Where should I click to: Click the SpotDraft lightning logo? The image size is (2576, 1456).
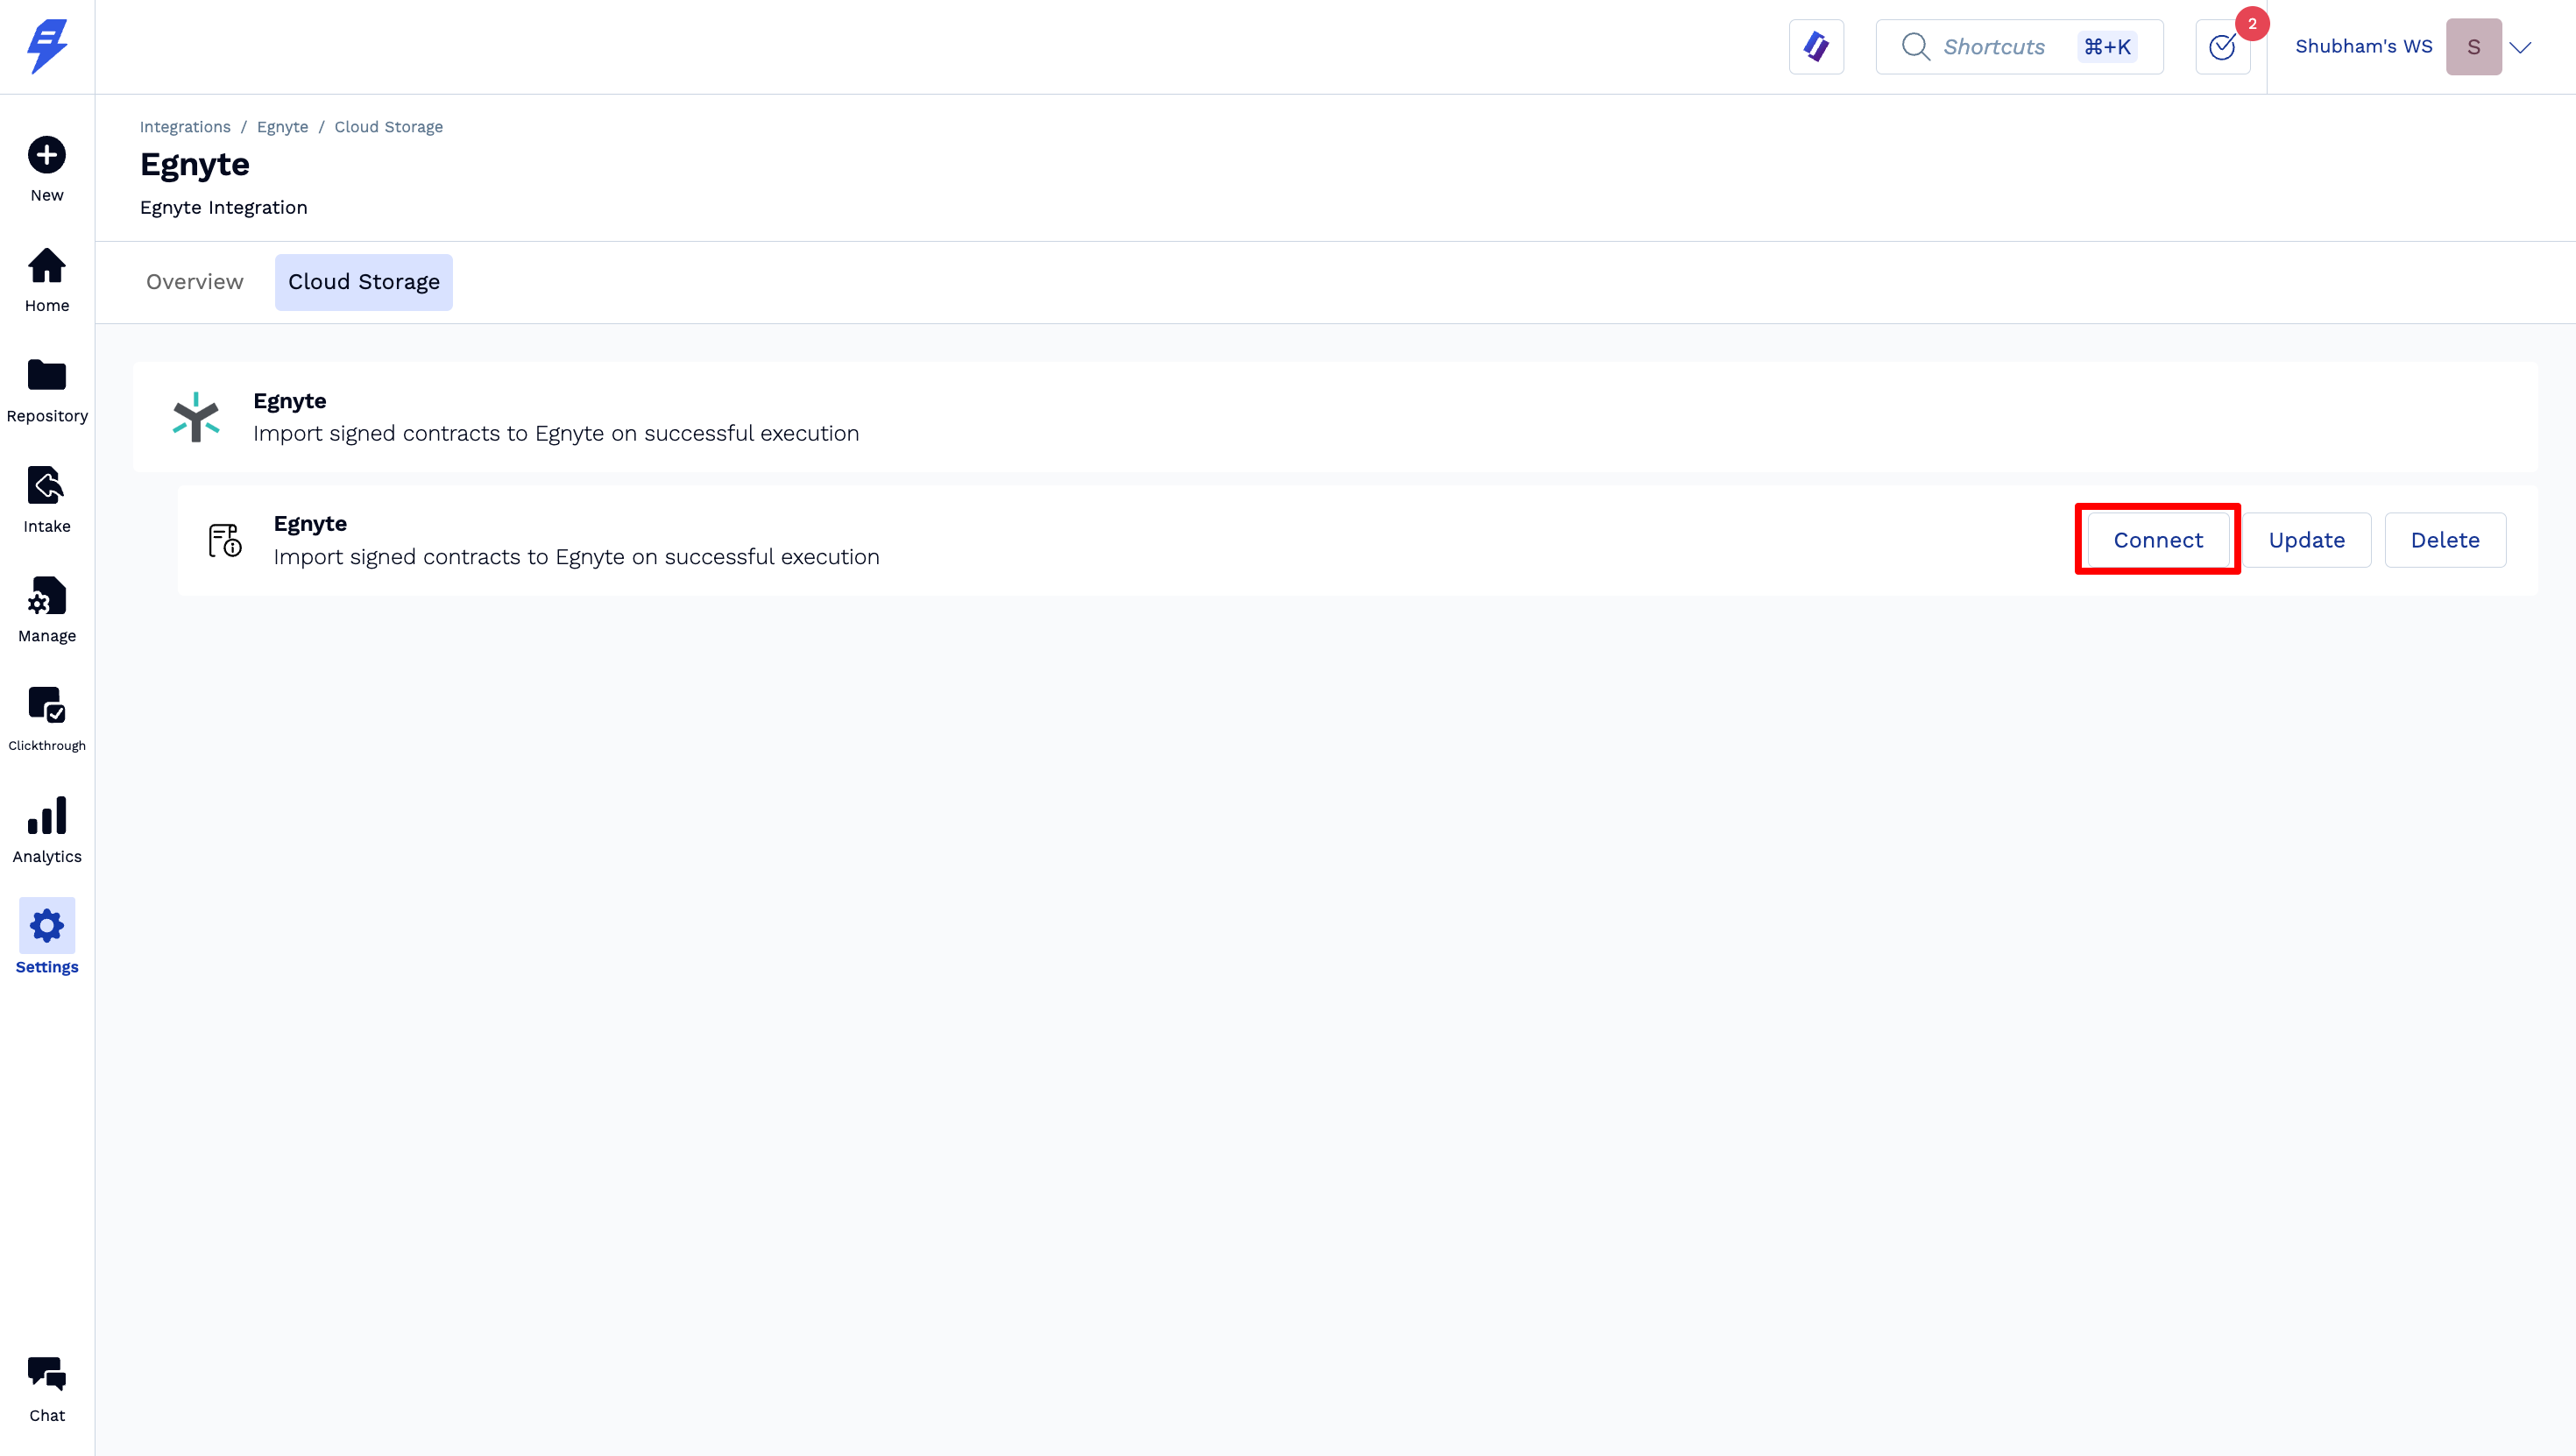point(47,46)
